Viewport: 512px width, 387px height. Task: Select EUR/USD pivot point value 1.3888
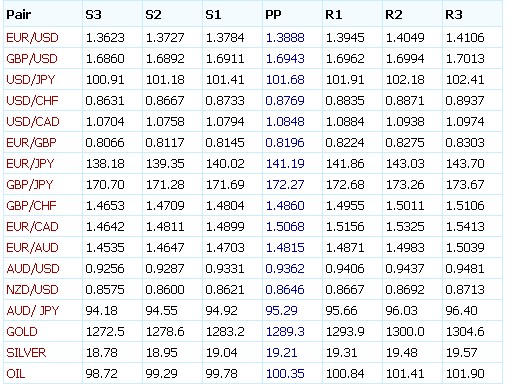pos(285,37)
